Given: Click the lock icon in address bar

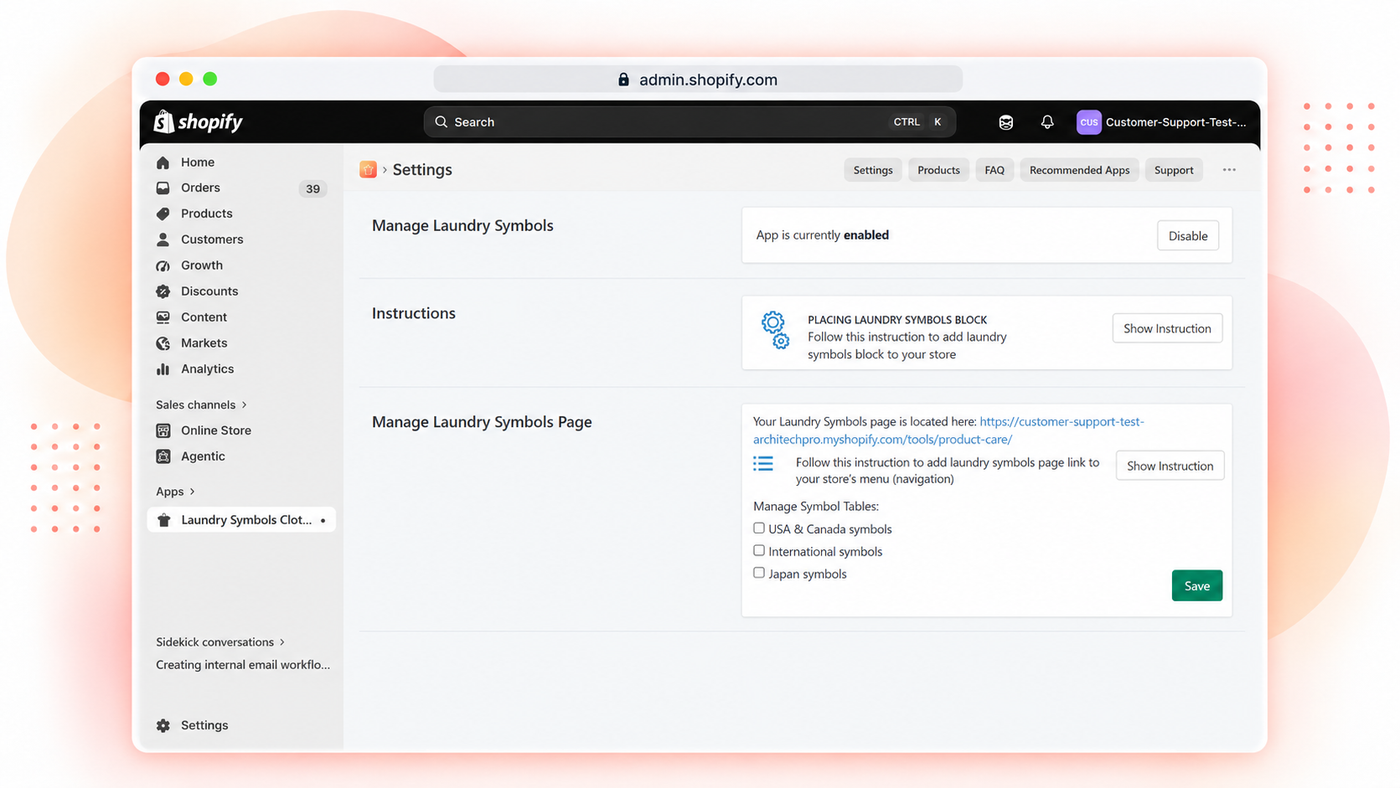Looking at the screenshot, I should [x=624, y=80].
